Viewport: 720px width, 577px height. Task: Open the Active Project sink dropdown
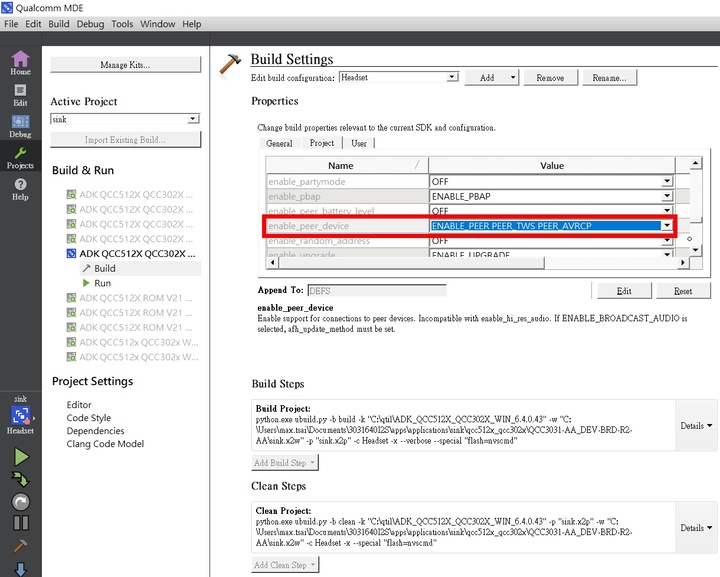point(124,119)
